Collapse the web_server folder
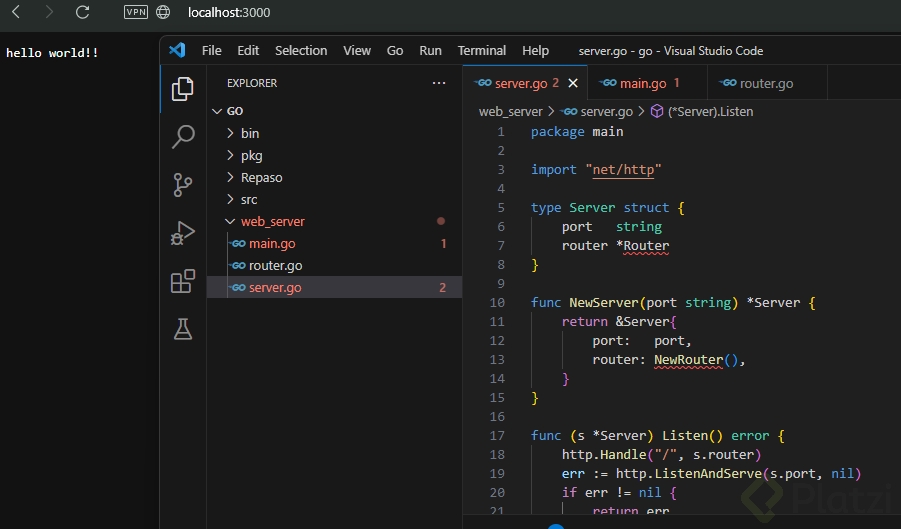This screenshot has width=901, height=529. [272, 221]
